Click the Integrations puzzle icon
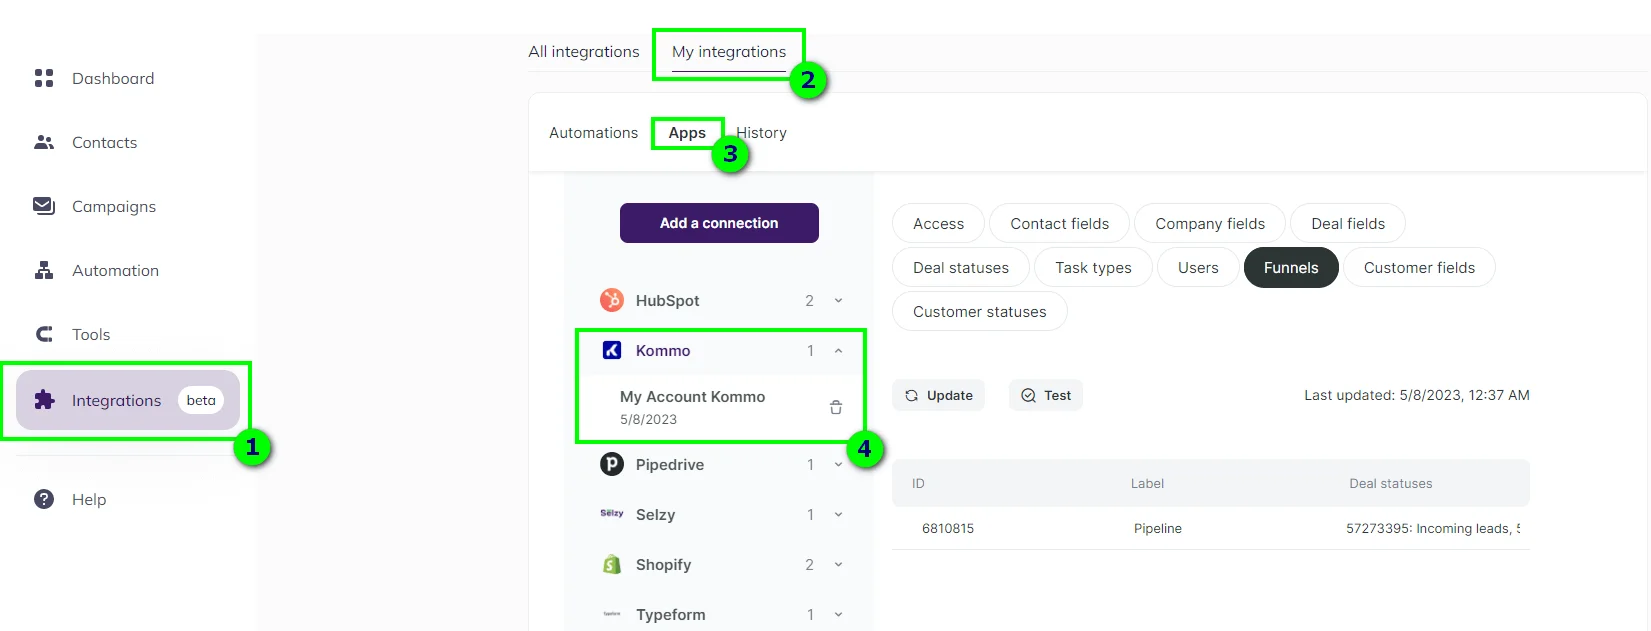Screen dimensions: 1651x631 click(44, 400)
